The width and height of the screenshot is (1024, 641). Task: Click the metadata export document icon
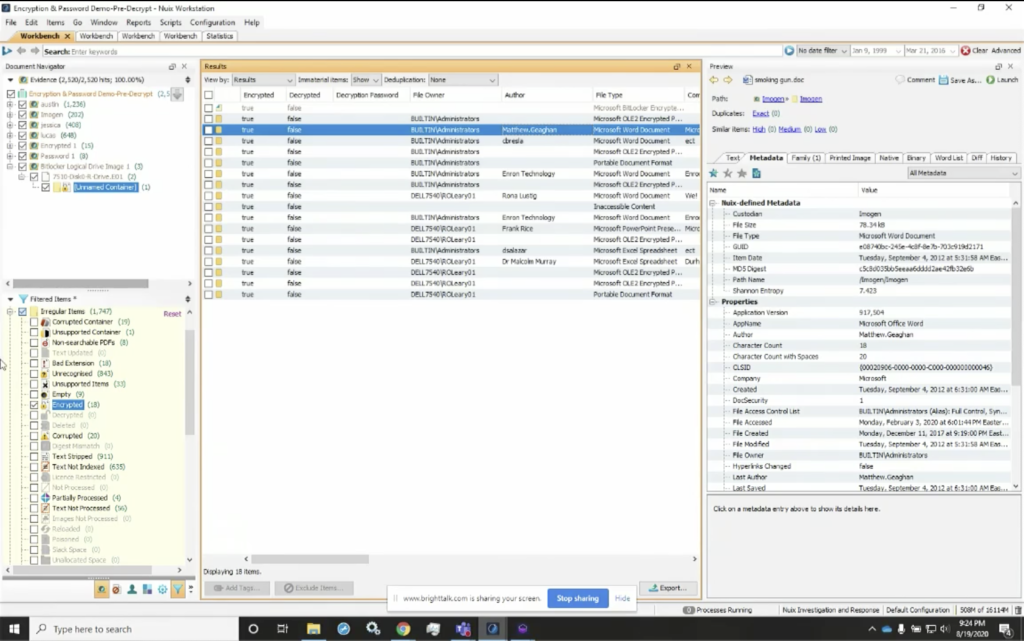(756, 173)
